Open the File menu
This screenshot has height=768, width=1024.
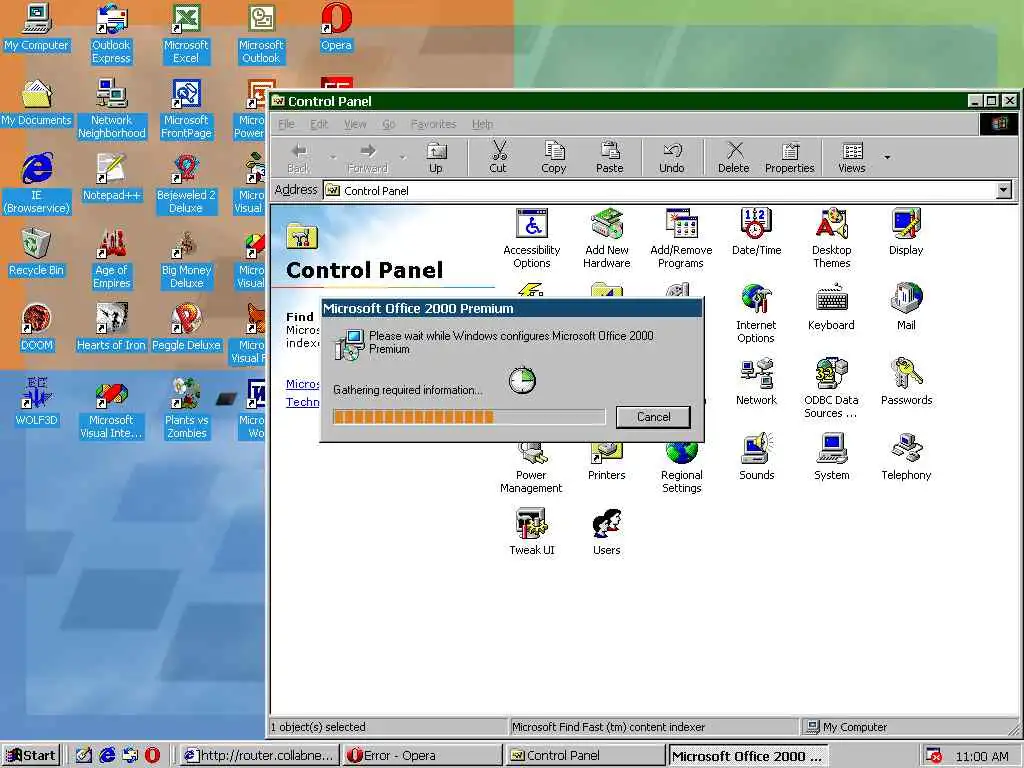pyautogui.click(x=286, y=124)
